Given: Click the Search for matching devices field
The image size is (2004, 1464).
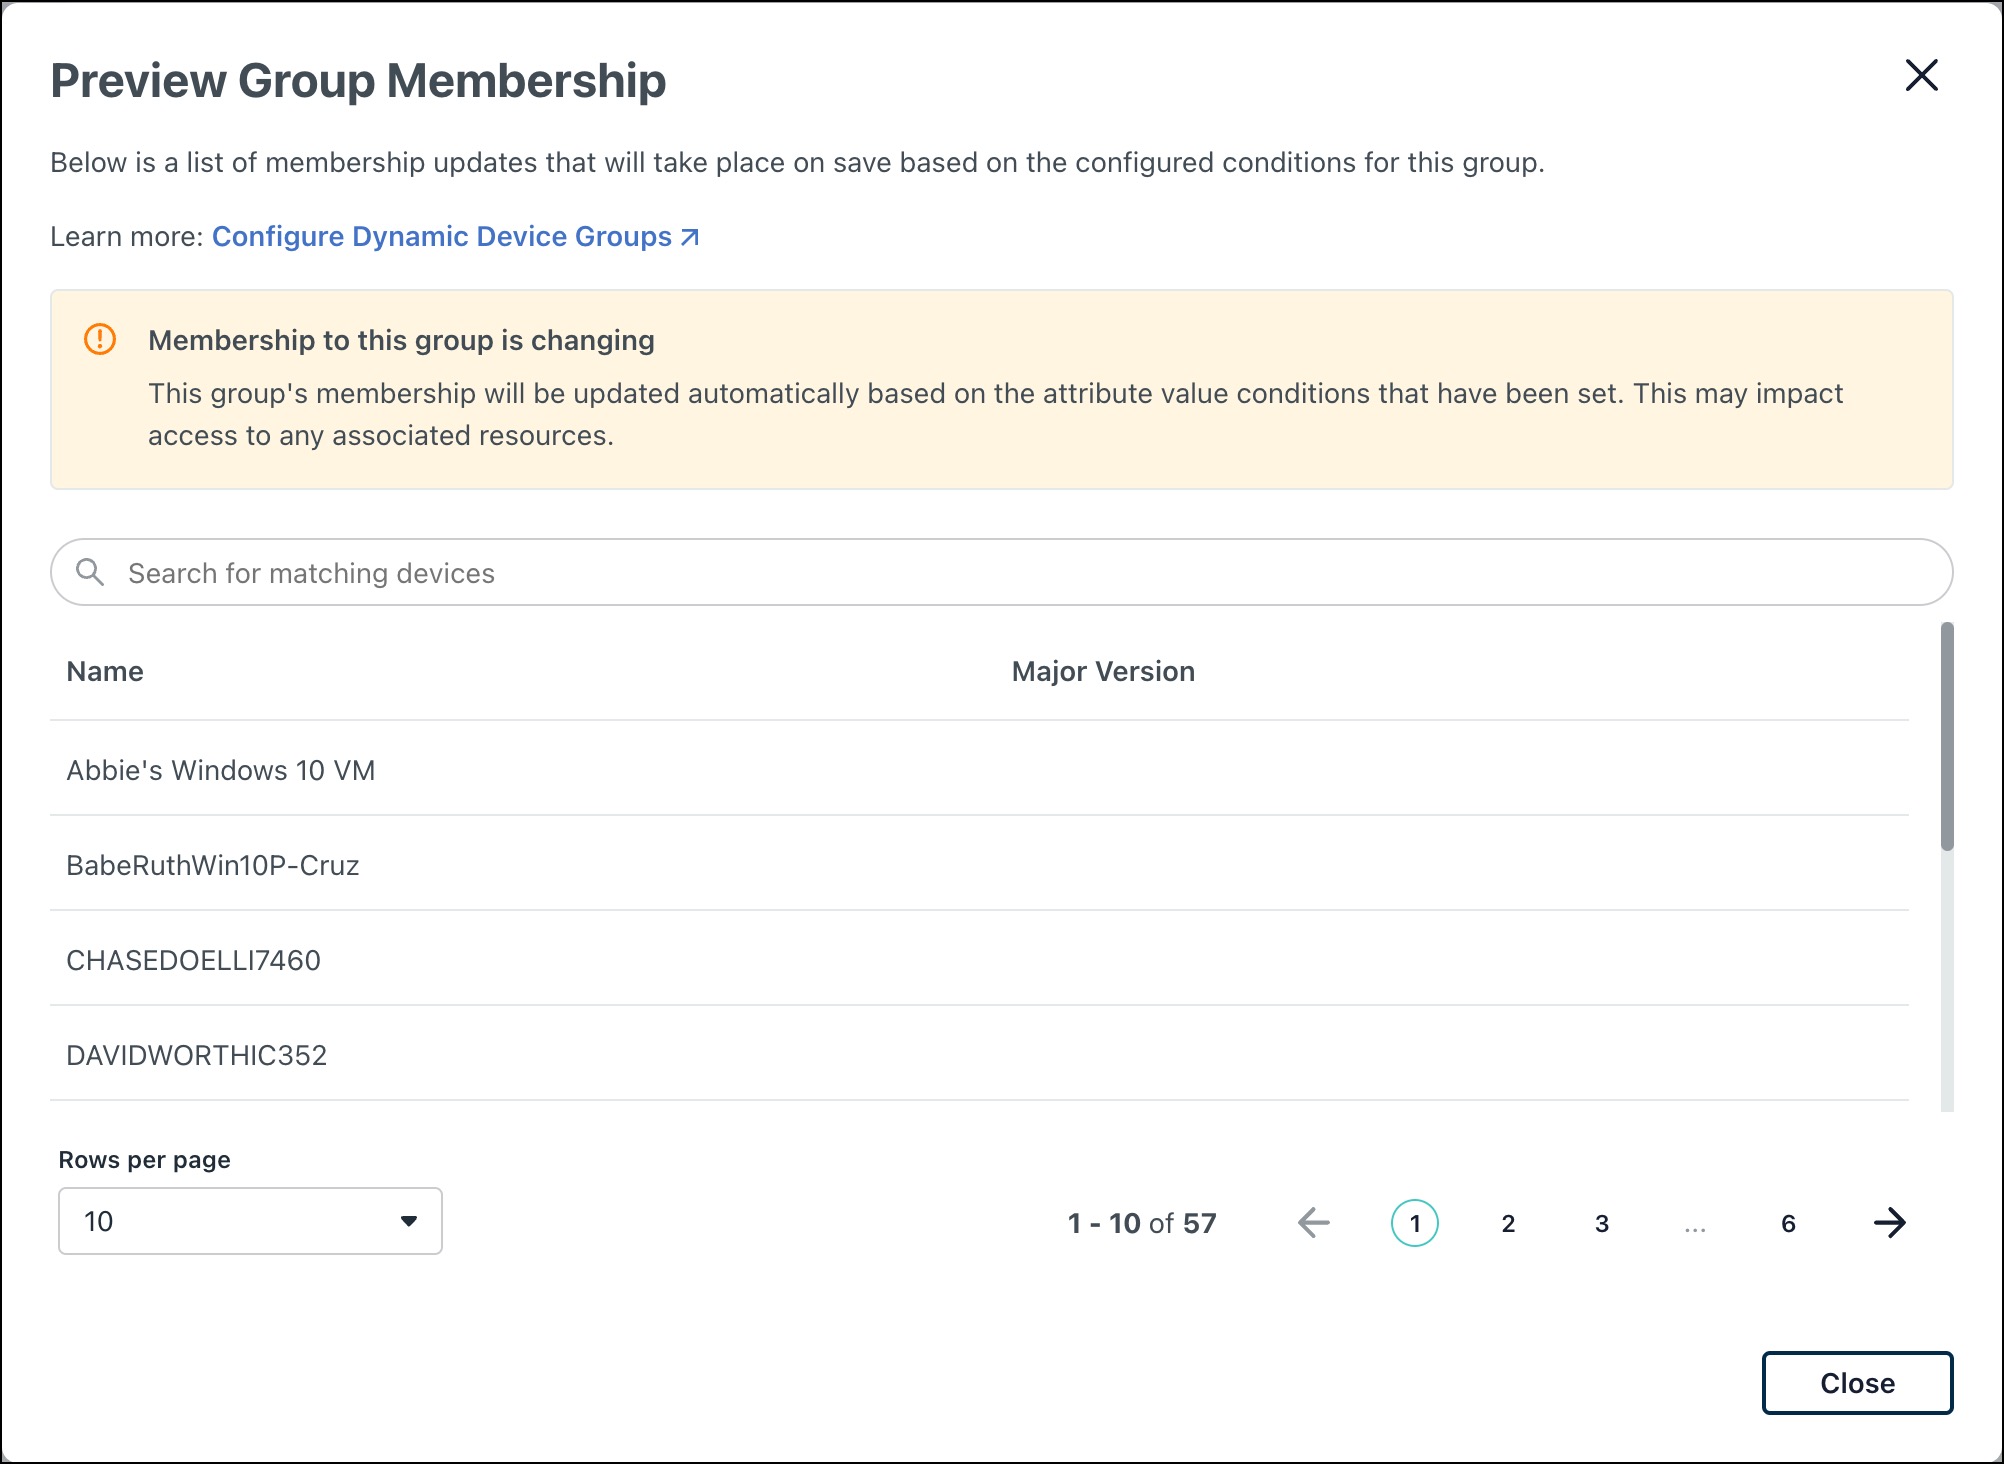Looking at the screenshot, I should 1000,572.
